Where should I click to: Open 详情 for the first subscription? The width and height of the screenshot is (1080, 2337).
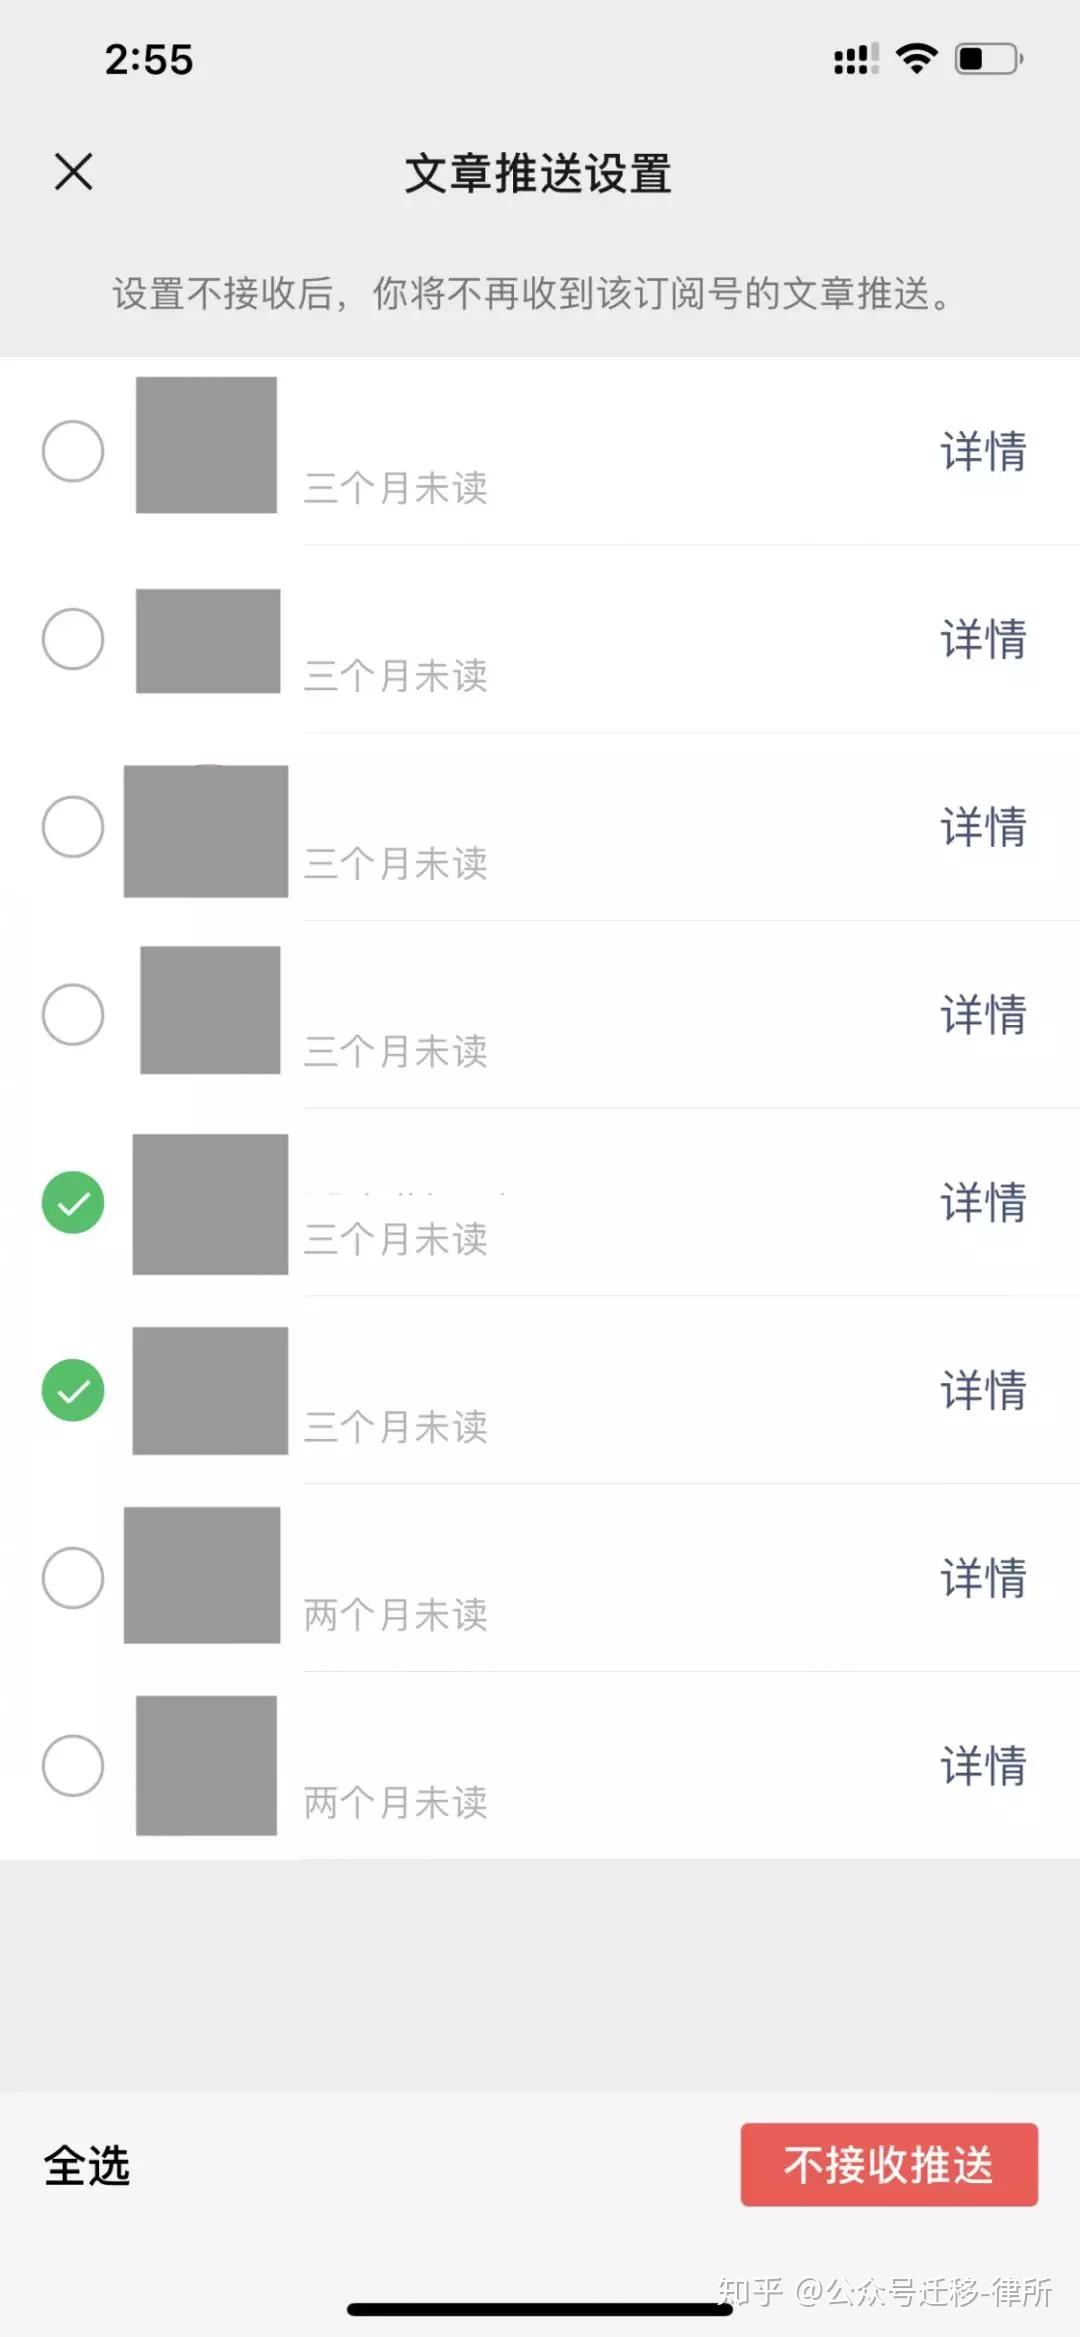point(983,451)
